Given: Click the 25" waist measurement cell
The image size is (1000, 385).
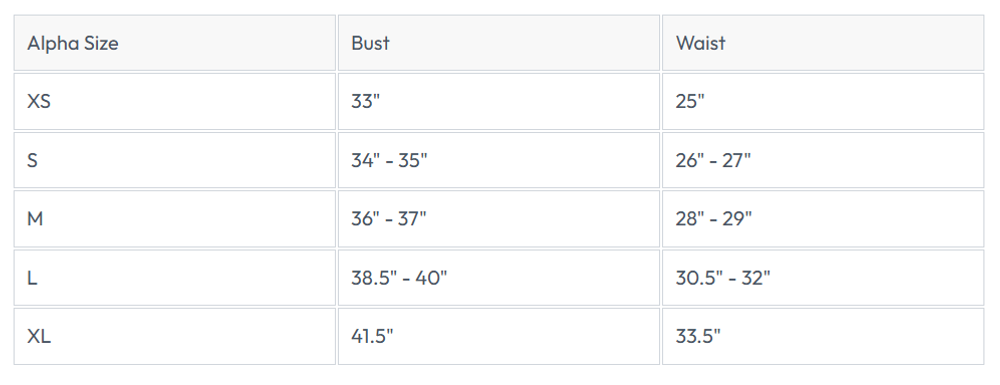Looking at the screenshot, I should click(823, 101).
